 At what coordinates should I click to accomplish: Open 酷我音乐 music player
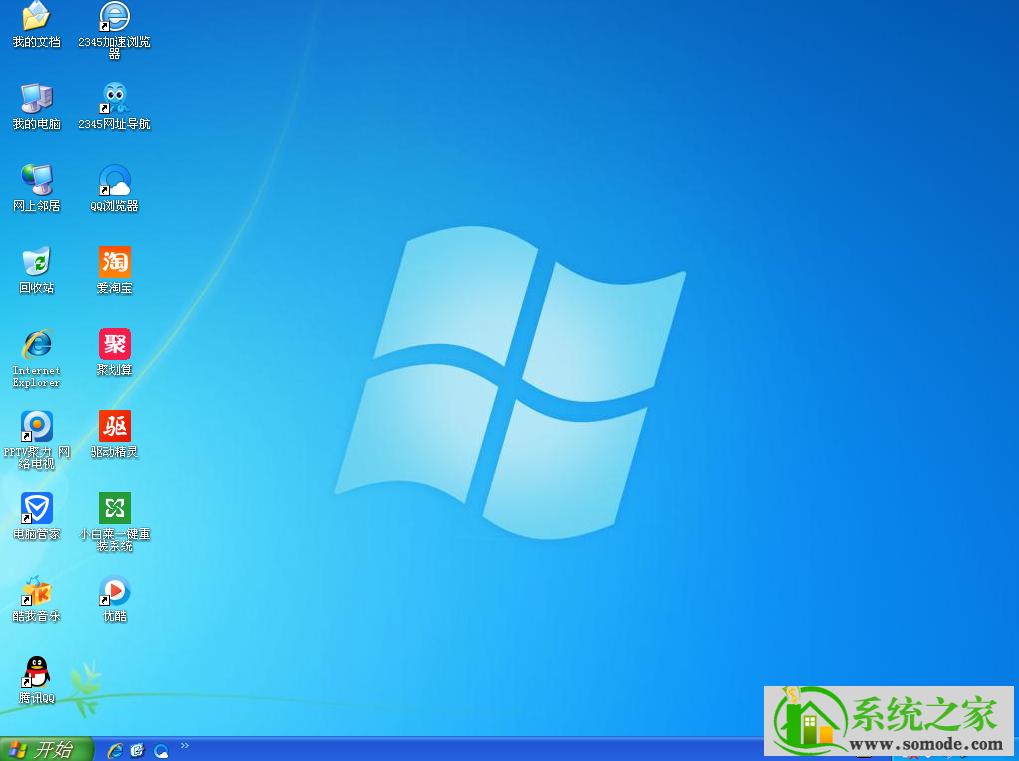(x=36, y=590)
